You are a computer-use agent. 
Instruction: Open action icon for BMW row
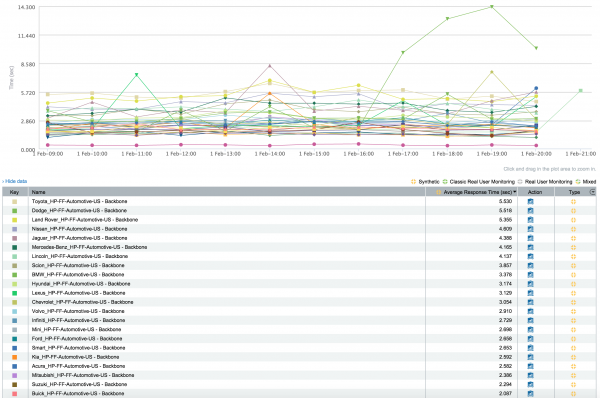pyautogui.click(x=530, y=275)
